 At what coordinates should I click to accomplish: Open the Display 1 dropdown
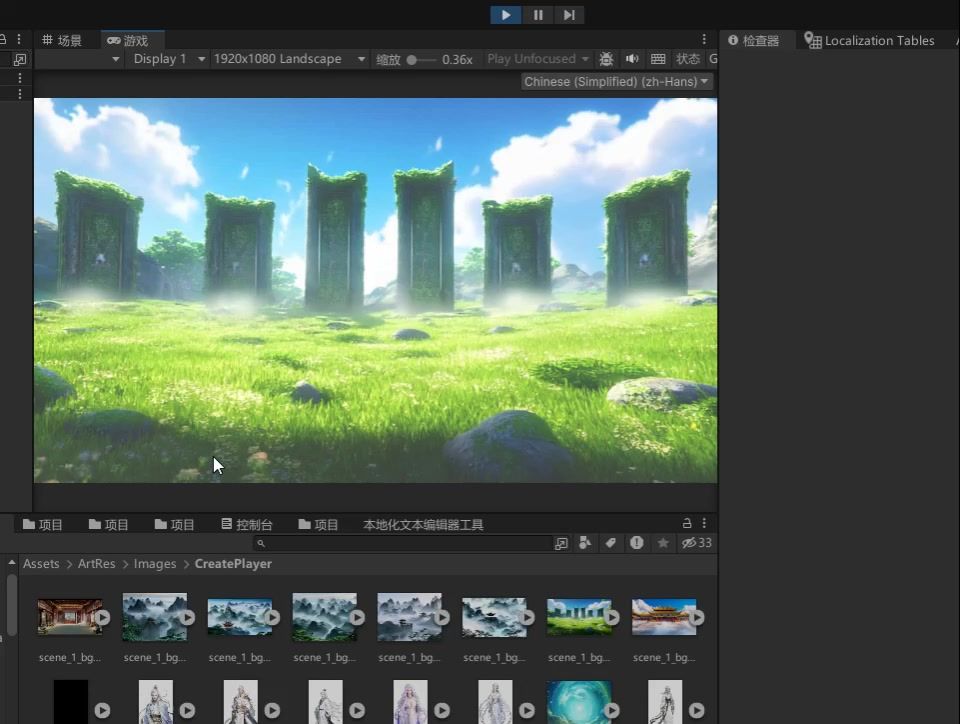pos(168,59)
